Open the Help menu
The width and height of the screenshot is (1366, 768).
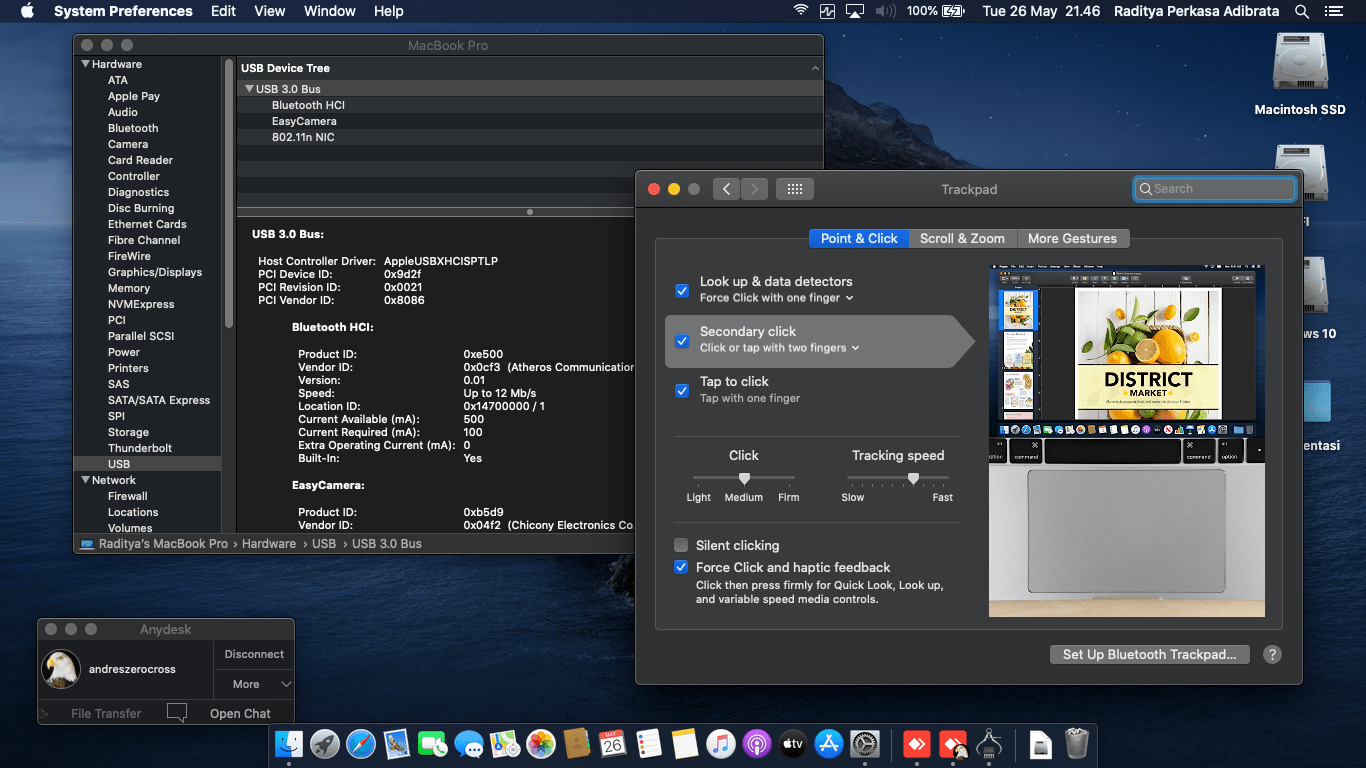tap(388, 11)
